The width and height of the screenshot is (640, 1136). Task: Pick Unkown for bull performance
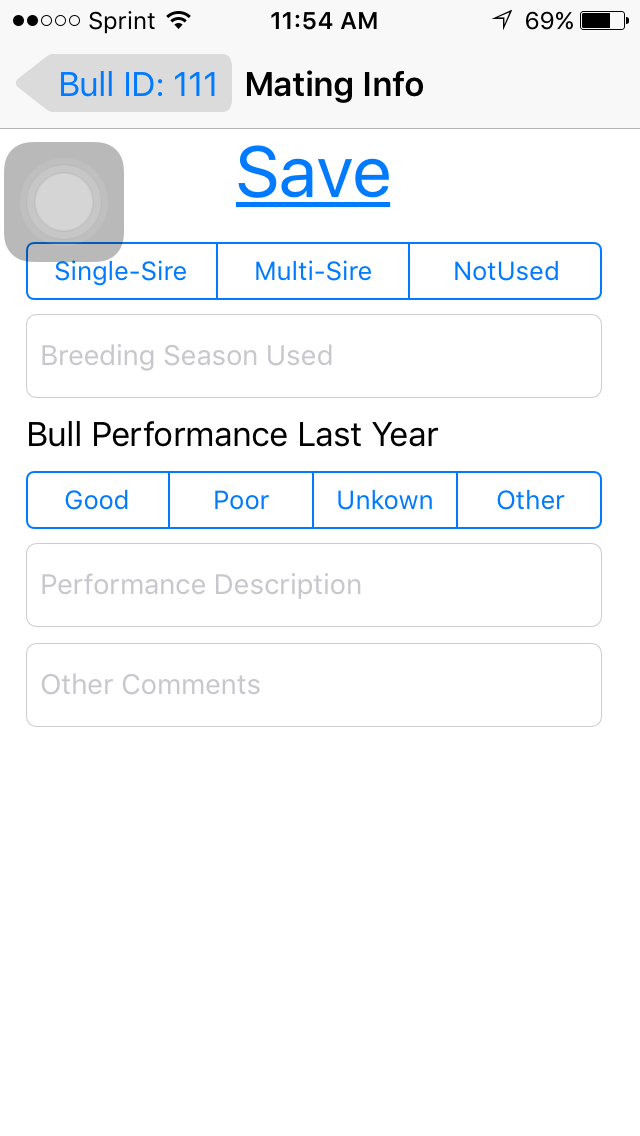pos(385,500)
